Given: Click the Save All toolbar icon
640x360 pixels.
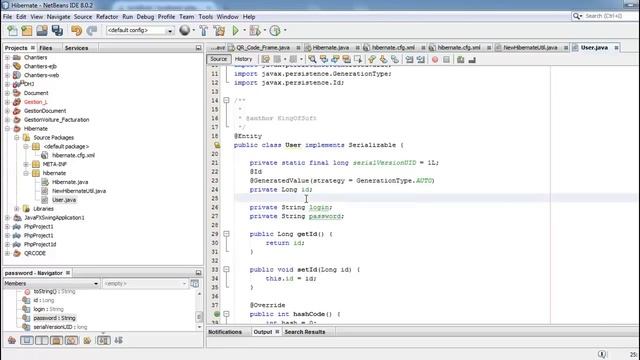Looking at the screenshot, I should [57, 31].
